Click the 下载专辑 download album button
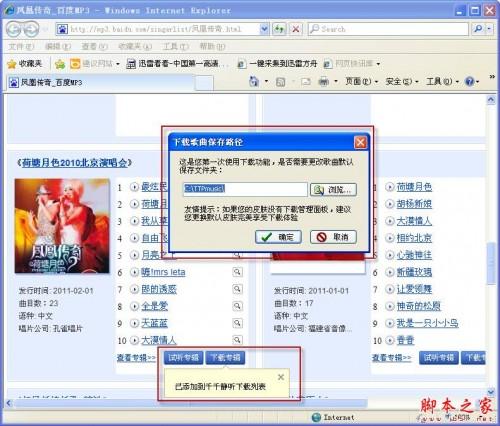This screenshot has width=500, height=426. pyautogui.click(x=225, y=358)
